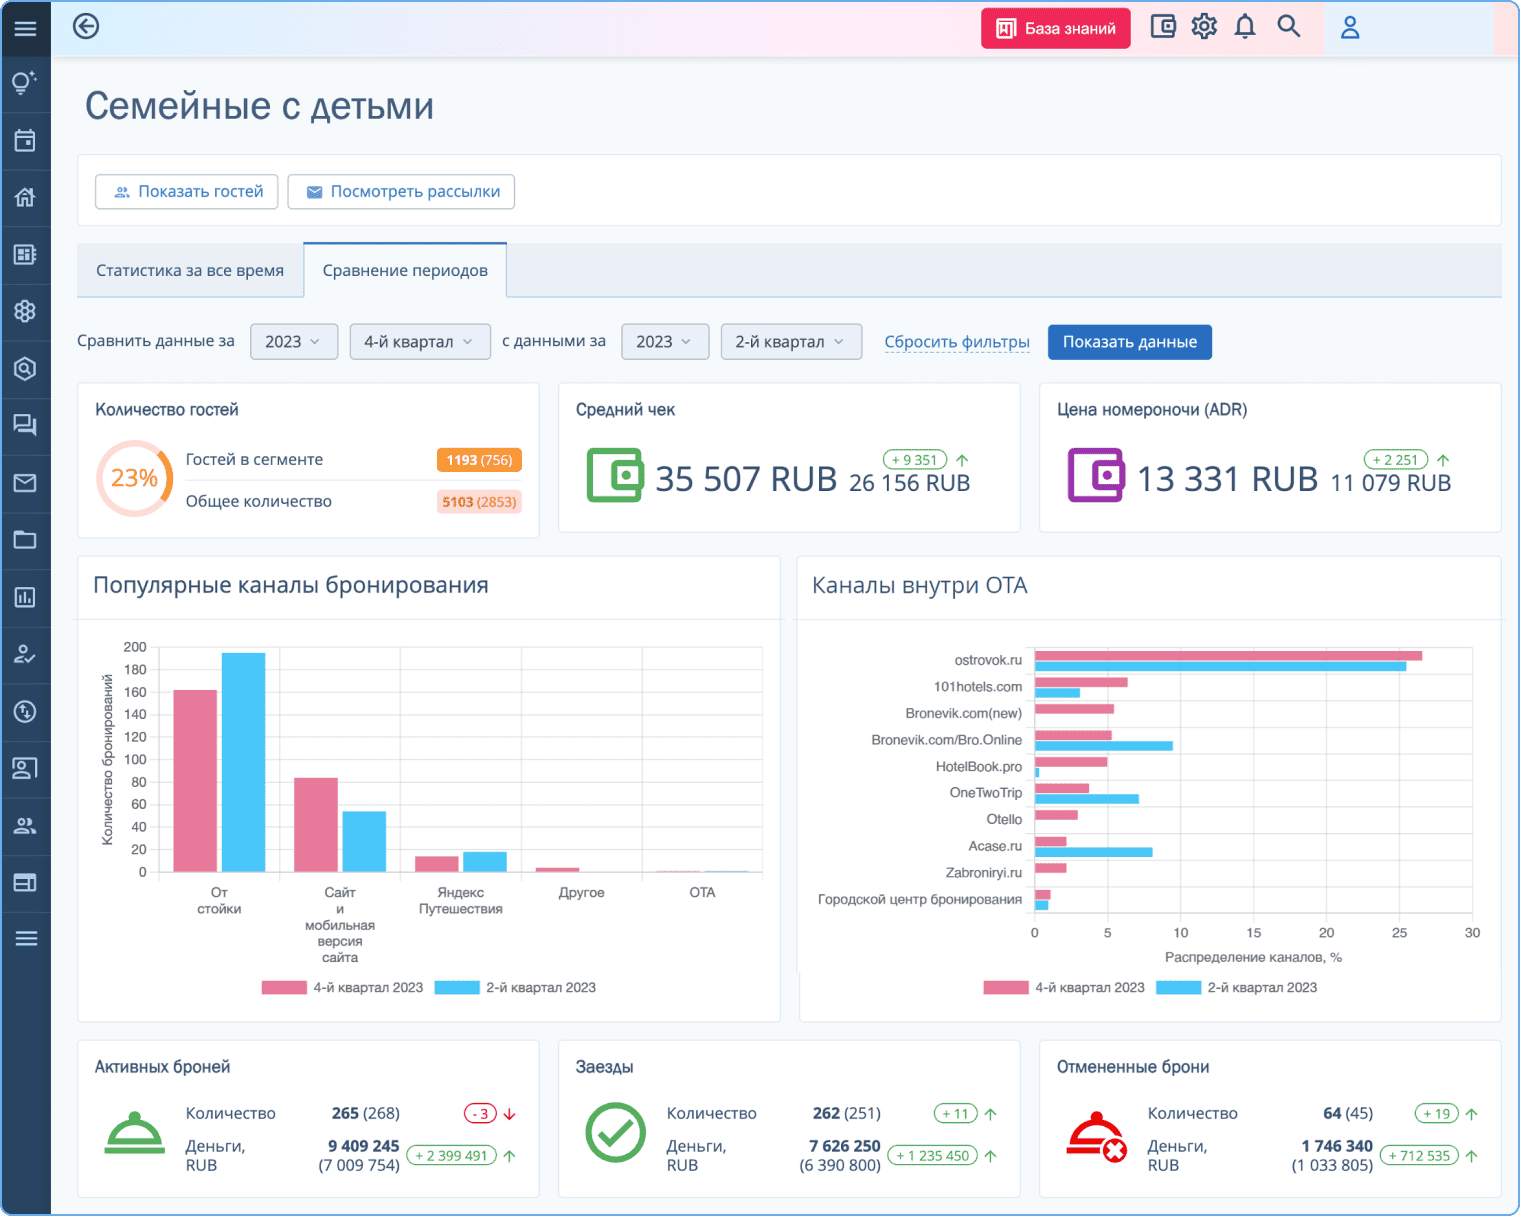Toggle 2-й квартал 2023 legend in OTA chart

(x=1236, y=988)
